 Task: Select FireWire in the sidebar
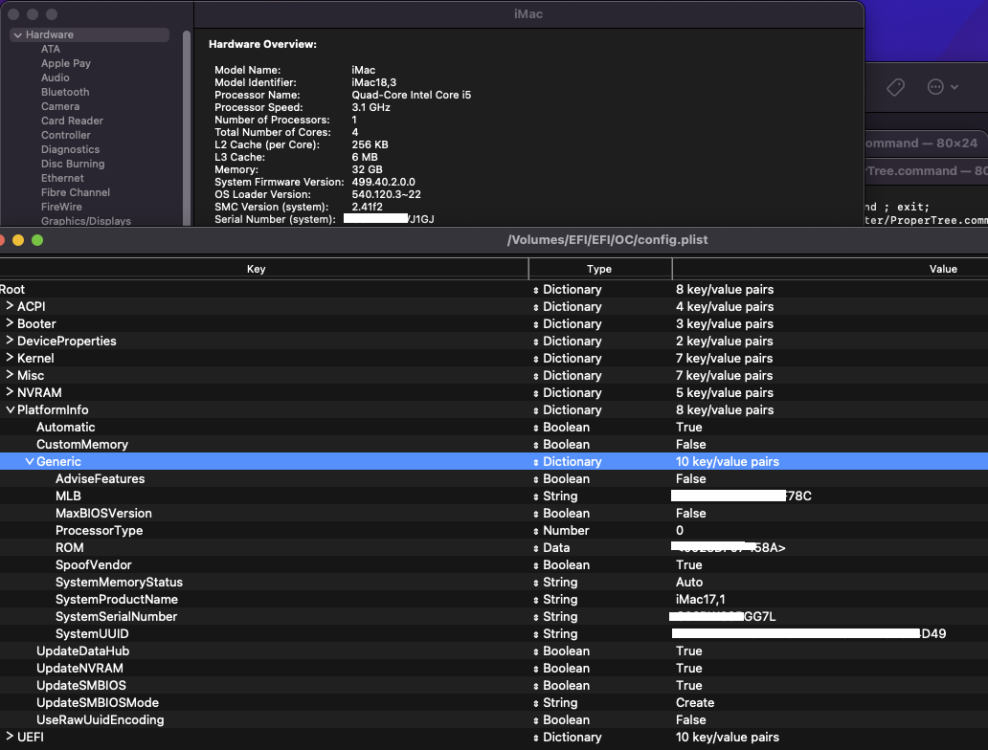(61, 207)
